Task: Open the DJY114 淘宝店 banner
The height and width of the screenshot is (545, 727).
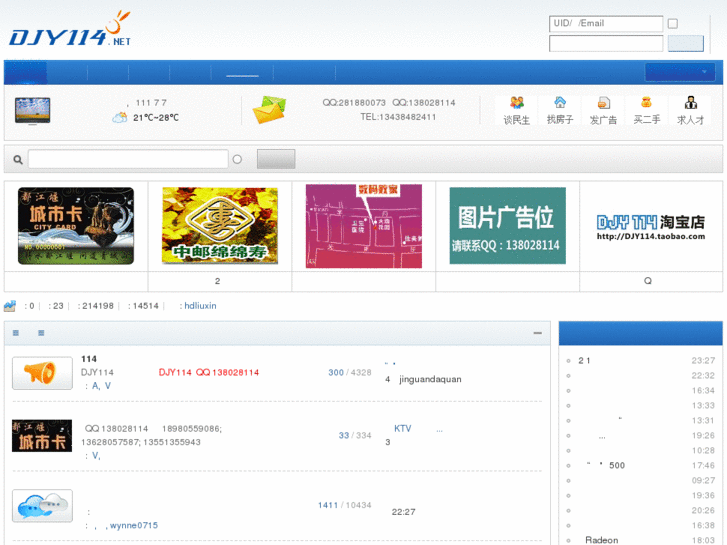Action: tap(651, 227)
